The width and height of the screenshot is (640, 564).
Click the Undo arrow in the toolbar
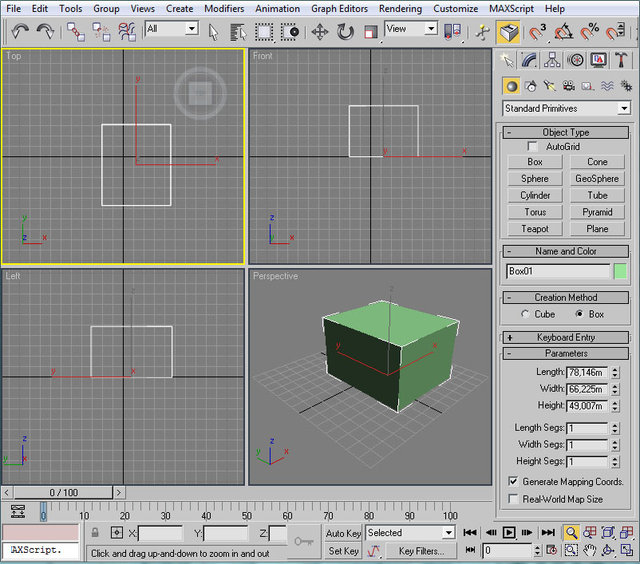tap(20, 31)
